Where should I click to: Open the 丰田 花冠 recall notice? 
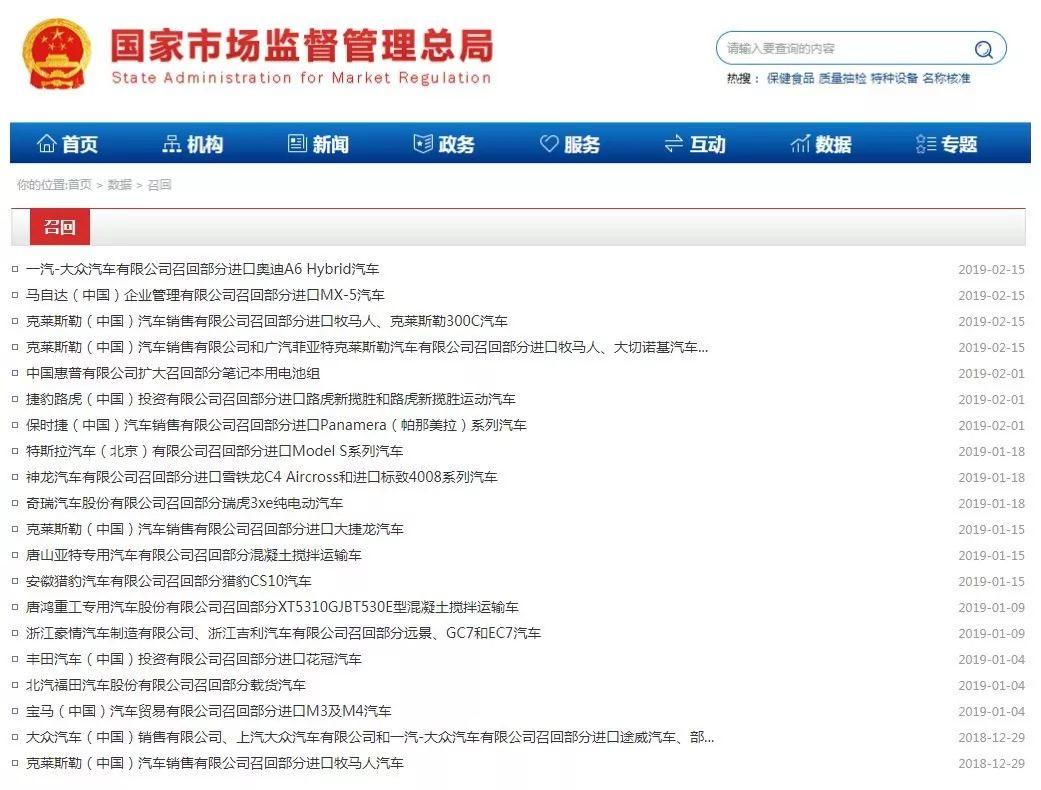[x=193, y=659]
